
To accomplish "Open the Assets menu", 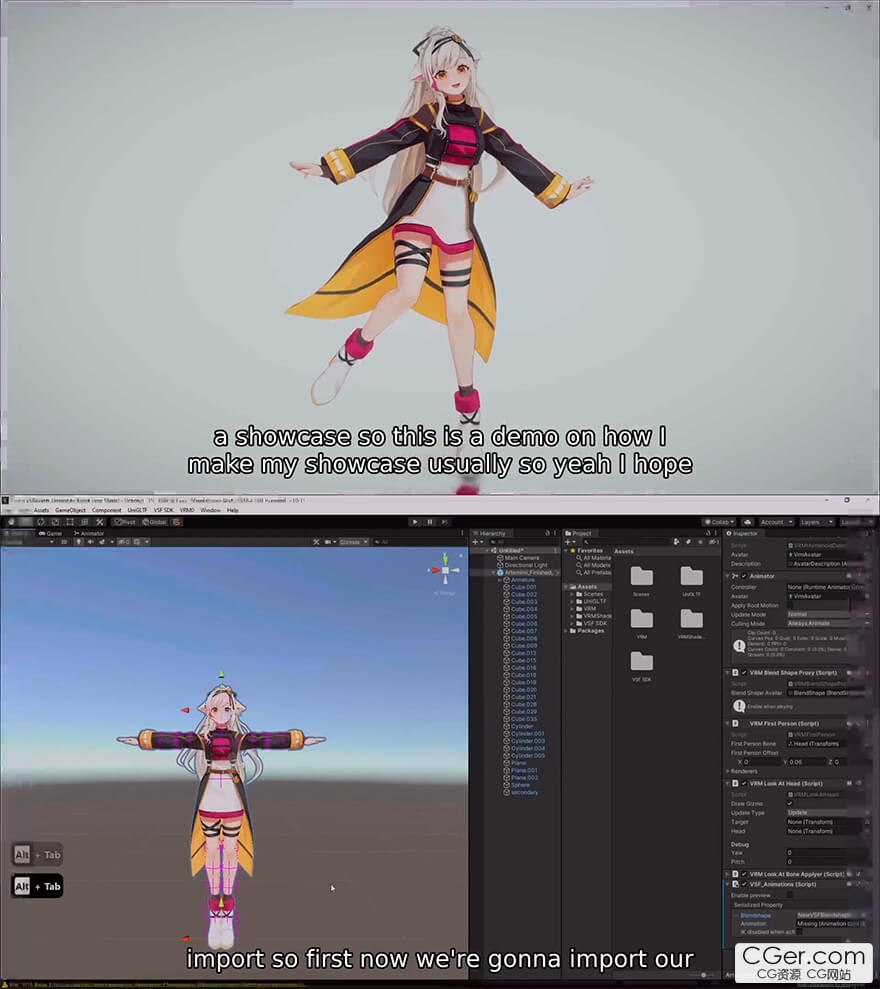I will 42,510.
